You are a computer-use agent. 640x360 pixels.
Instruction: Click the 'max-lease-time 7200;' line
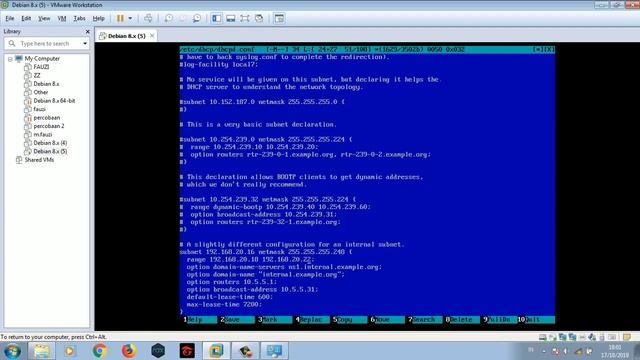[224, 304]
